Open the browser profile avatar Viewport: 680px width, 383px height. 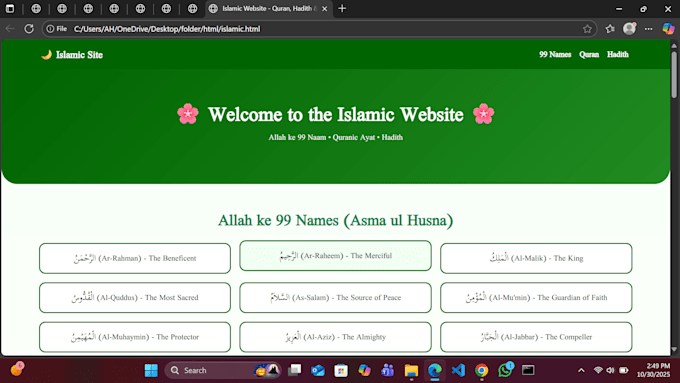[x=629, y=29]
